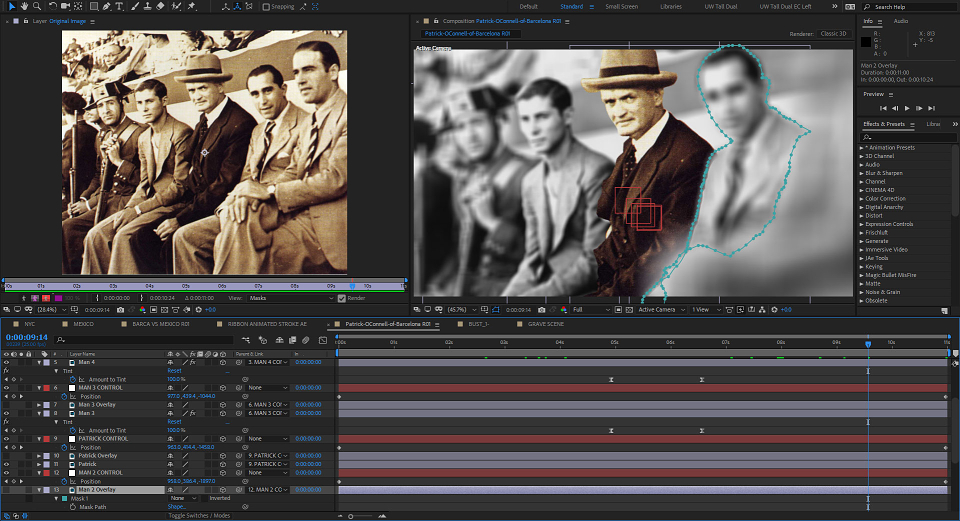Viewport: 960px width, 521px height.
Task: Hide the PATRICK CONTROL layer
Action: point(7,439)
